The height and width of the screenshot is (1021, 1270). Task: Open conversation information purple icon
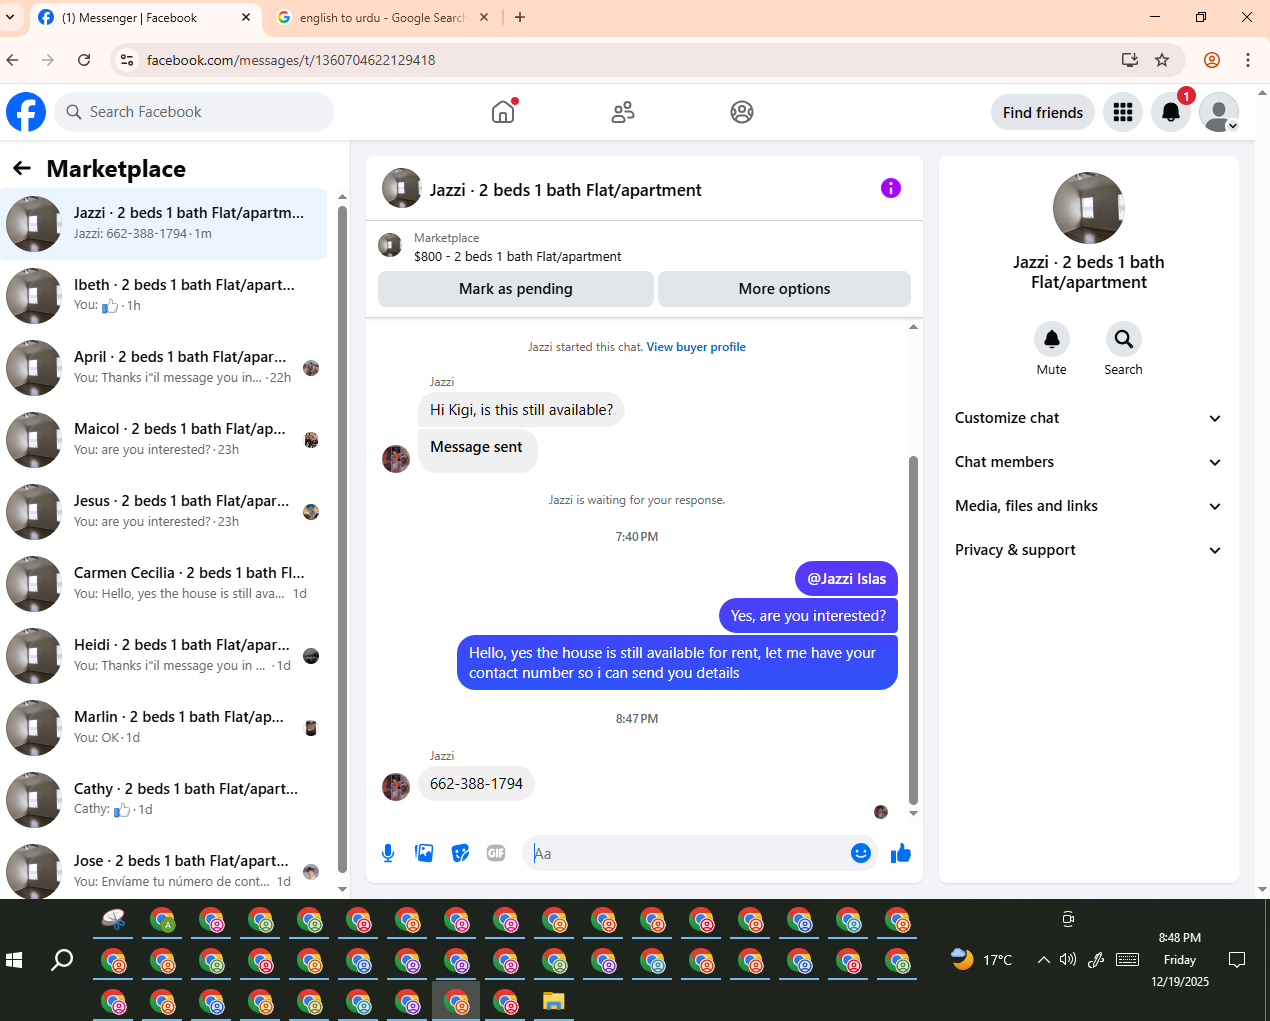tap(891, 188)
